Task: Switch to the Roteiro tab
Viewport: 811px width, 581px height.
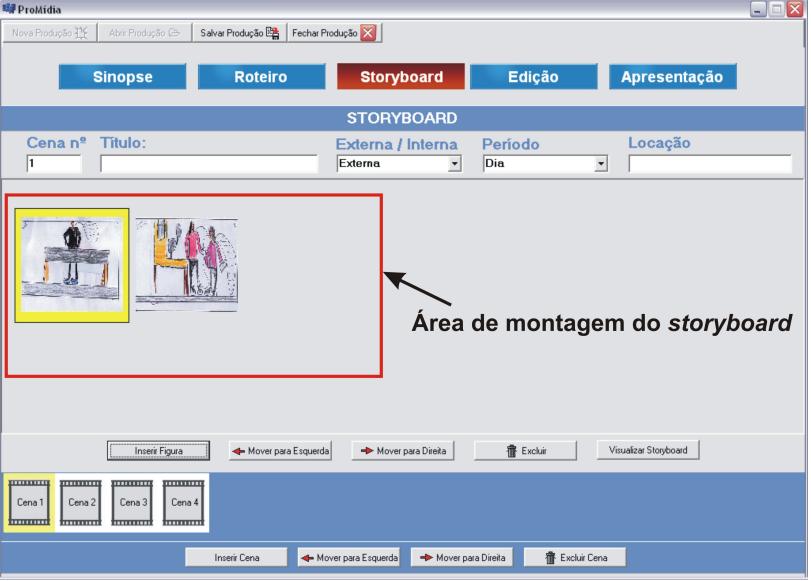Action: point(261,78)
